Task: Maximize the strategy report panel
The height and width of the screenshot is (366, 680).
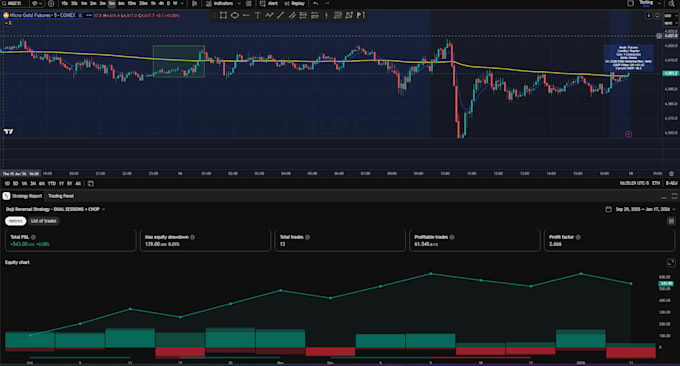Action: (674, 196)
